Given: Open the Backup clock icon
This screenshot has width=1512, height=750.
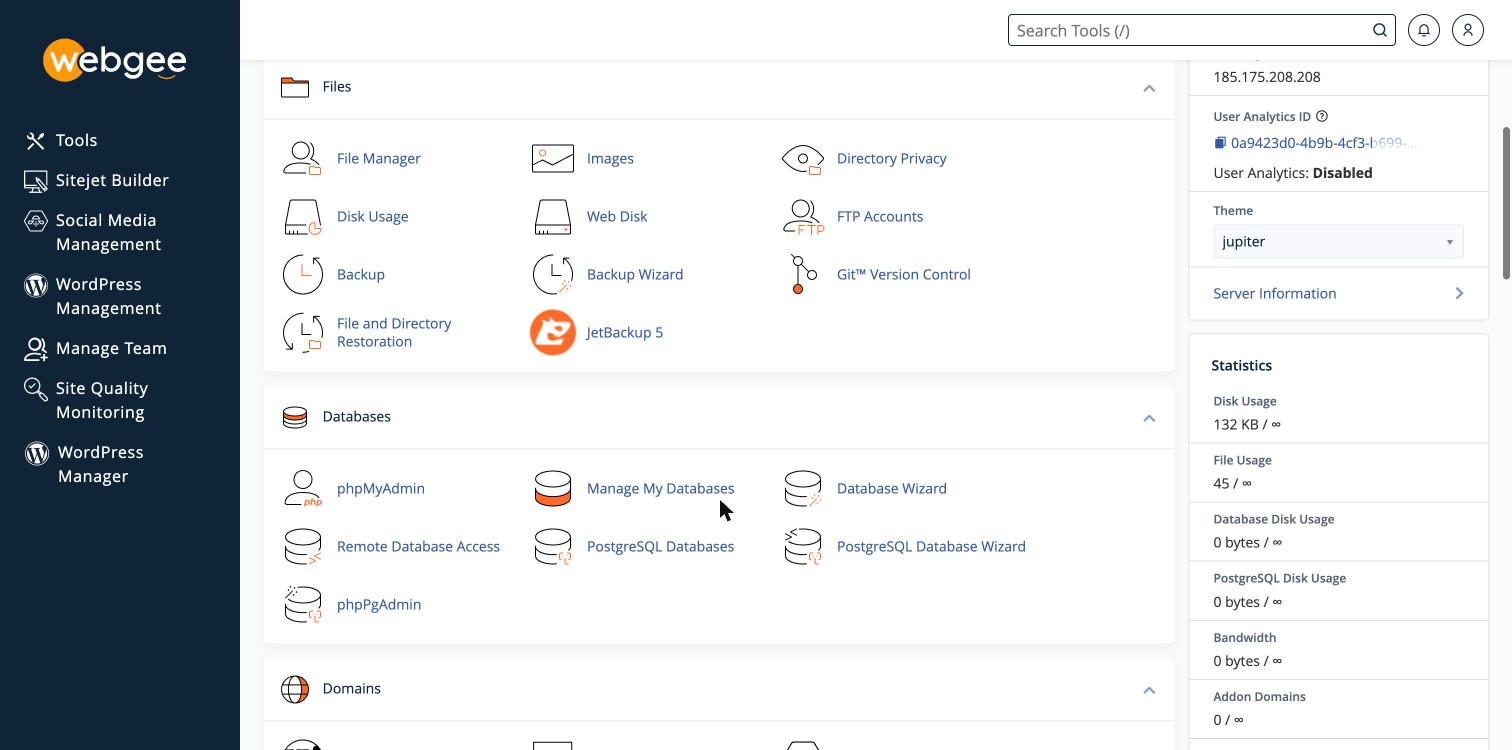Looking at the screenshot, I should [302, 274].
